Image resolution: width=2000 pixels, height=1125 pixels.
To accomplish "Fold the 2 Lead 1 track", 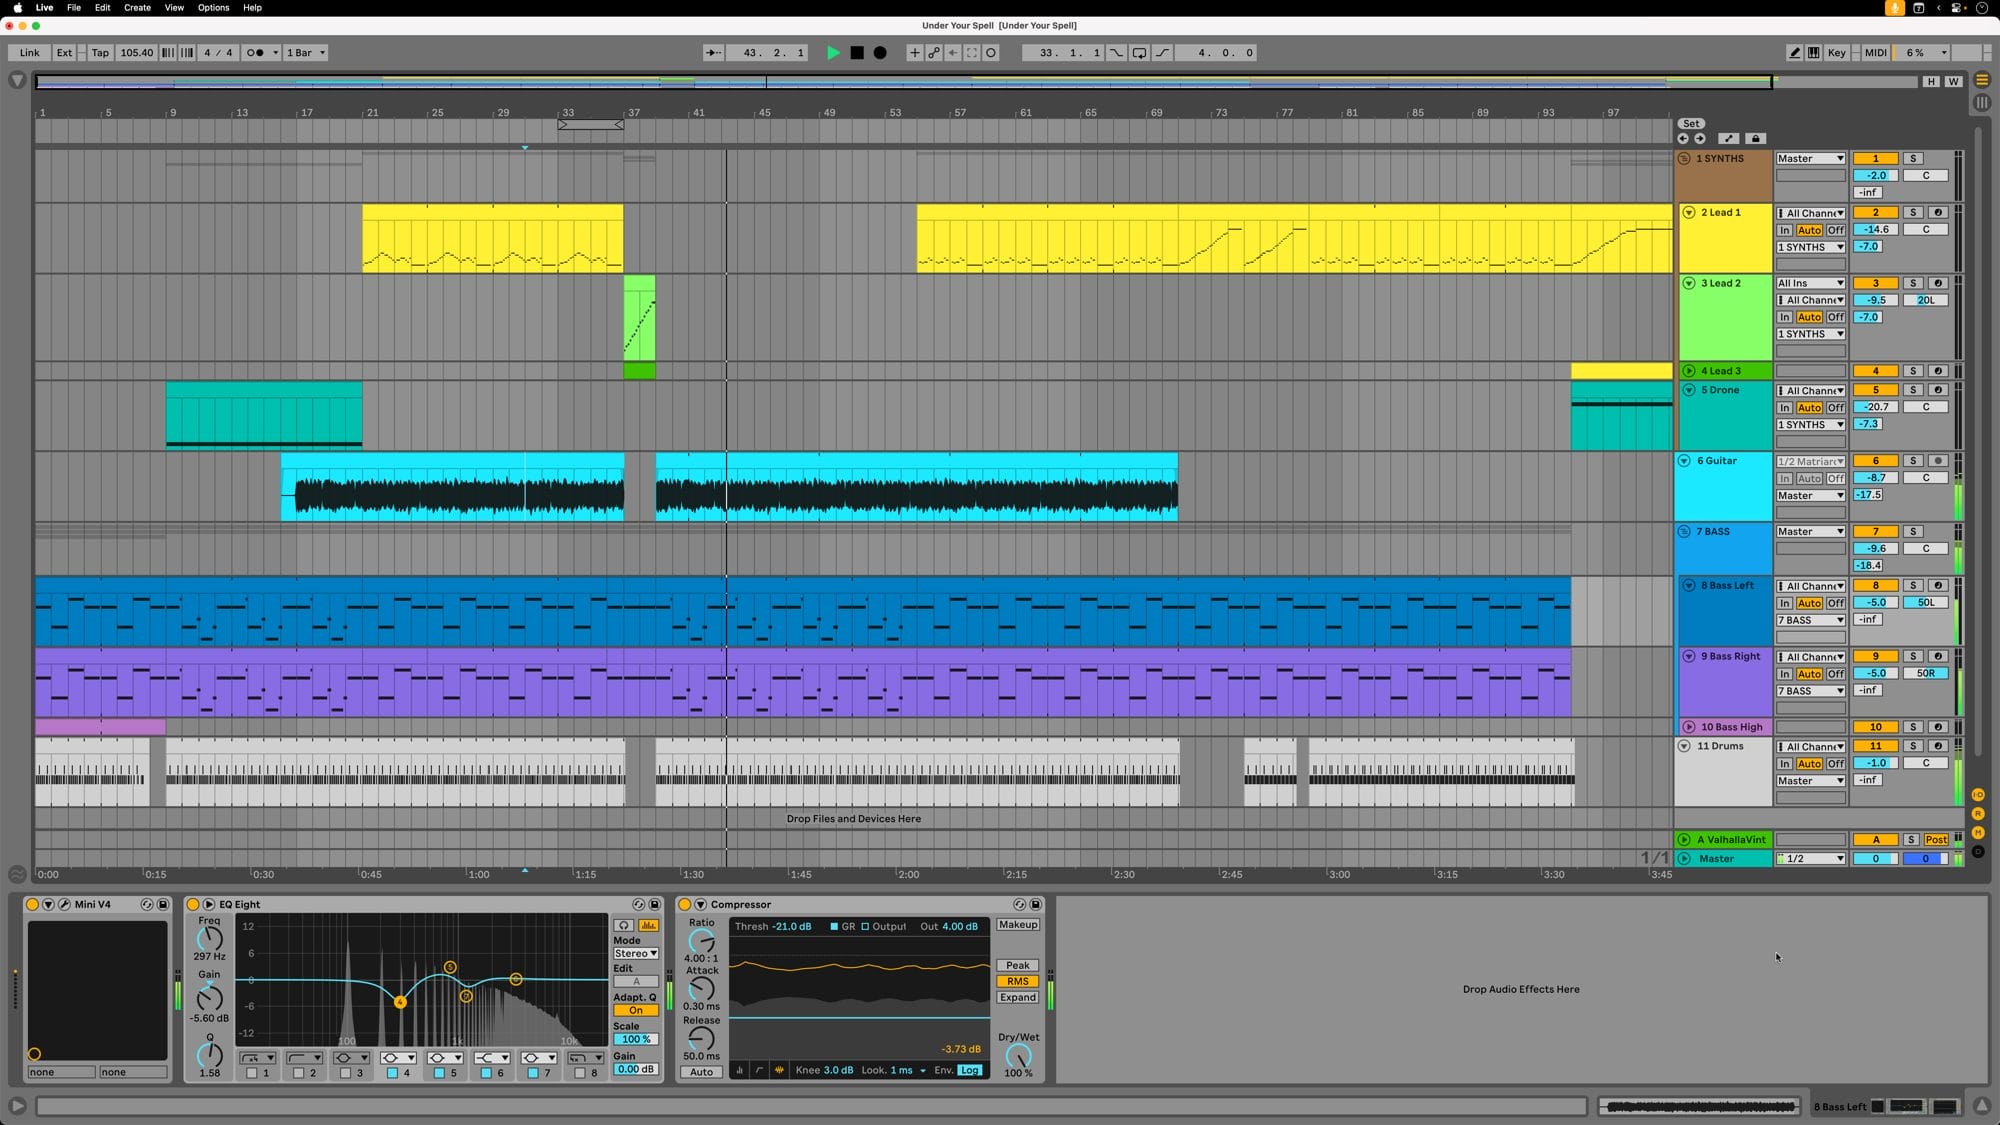I will pos(1688,213).
